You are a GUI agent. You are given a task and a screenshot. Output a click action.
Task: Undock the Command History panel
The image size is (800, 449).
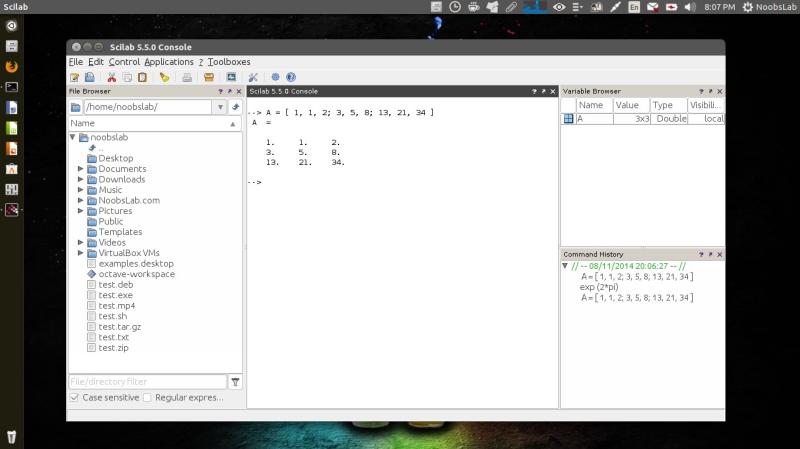(x=710, y=254)
